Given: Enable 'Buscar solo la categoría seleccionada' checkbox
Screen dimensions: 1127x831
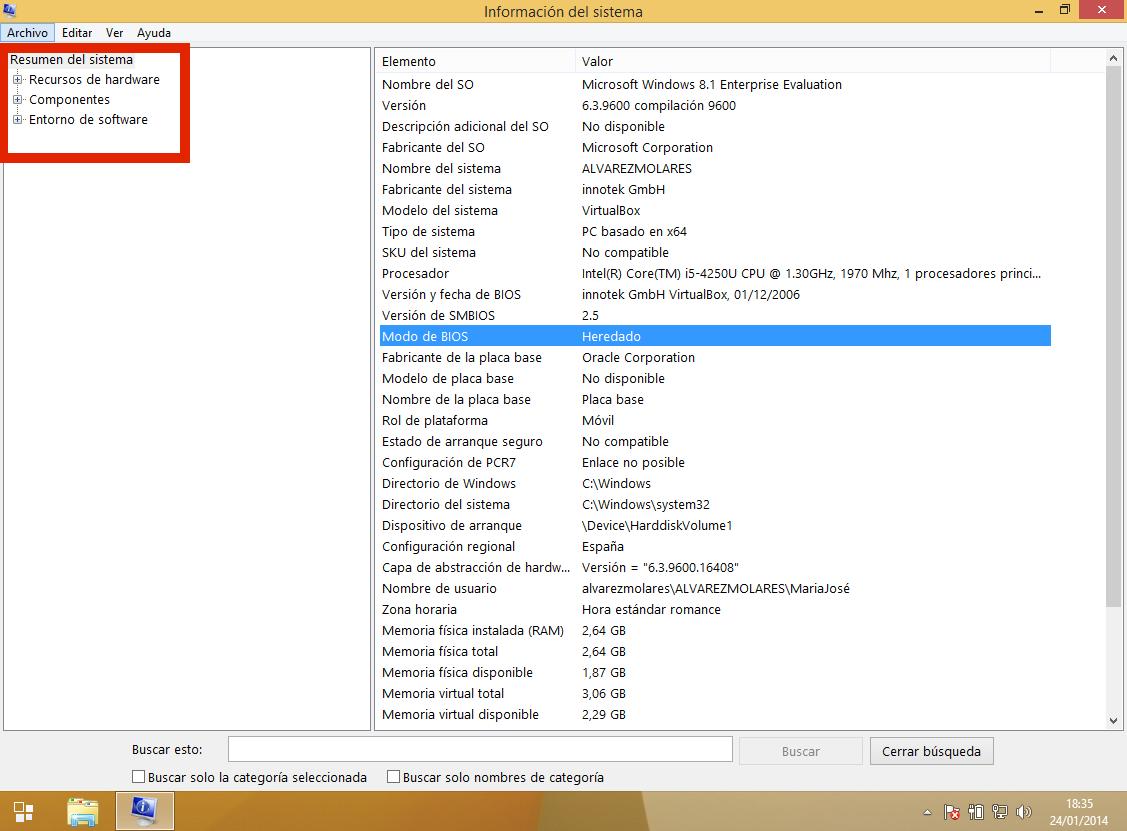Looking at the screenshot, I should [x=139, y=777].
